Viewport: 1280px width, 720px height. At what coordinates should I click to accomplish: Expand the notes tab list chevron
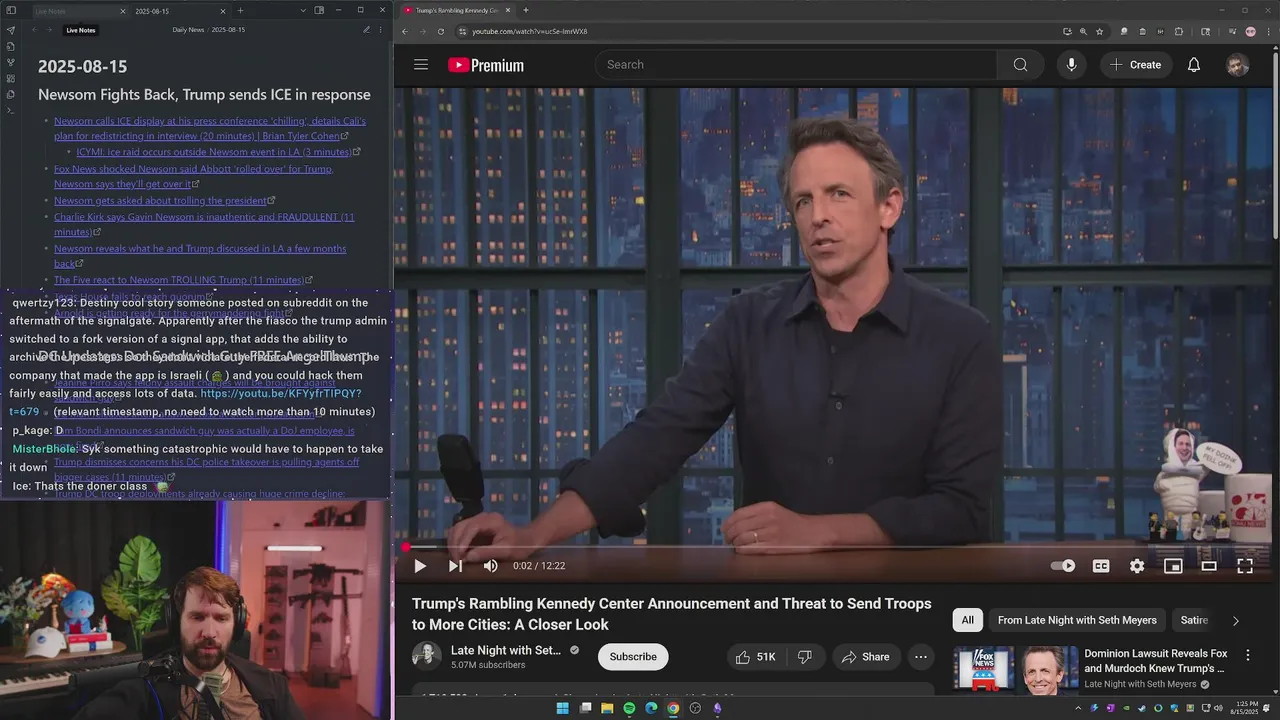301,11
